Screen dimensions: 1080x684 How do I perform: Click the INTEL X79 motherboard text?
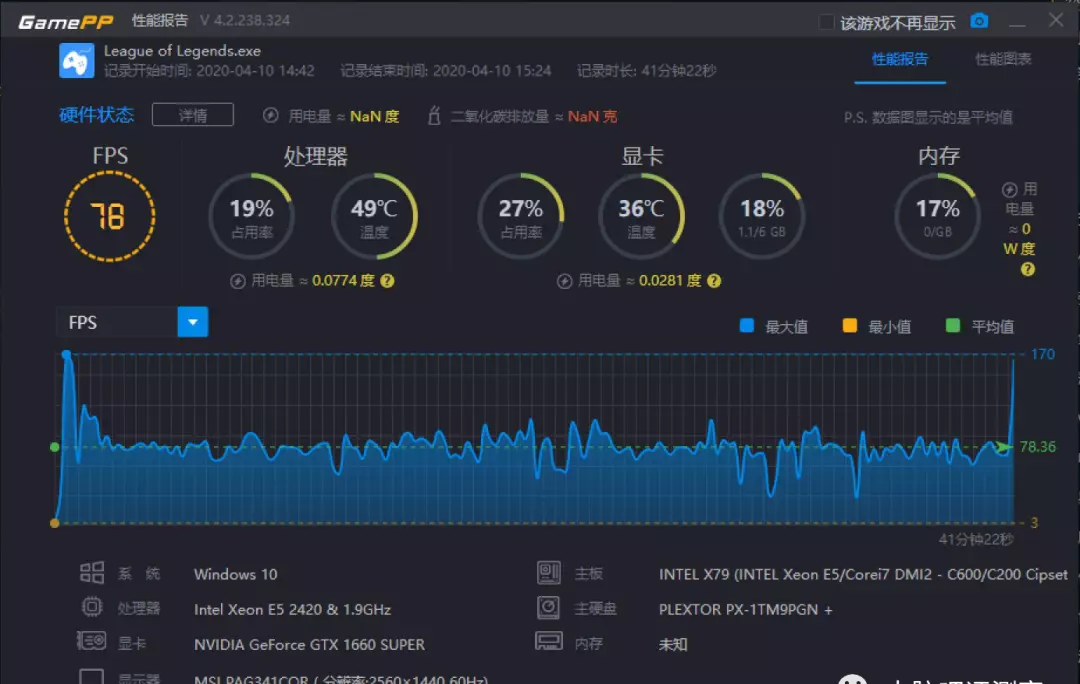click(x=863, y=574)
